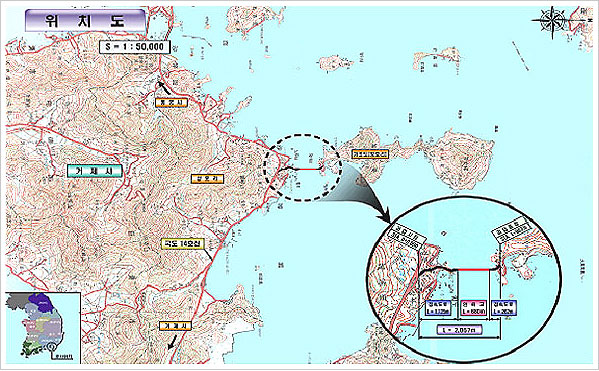Click the red bridge line inside dashed circle
The image size is (599, 371).
(308, 169)
